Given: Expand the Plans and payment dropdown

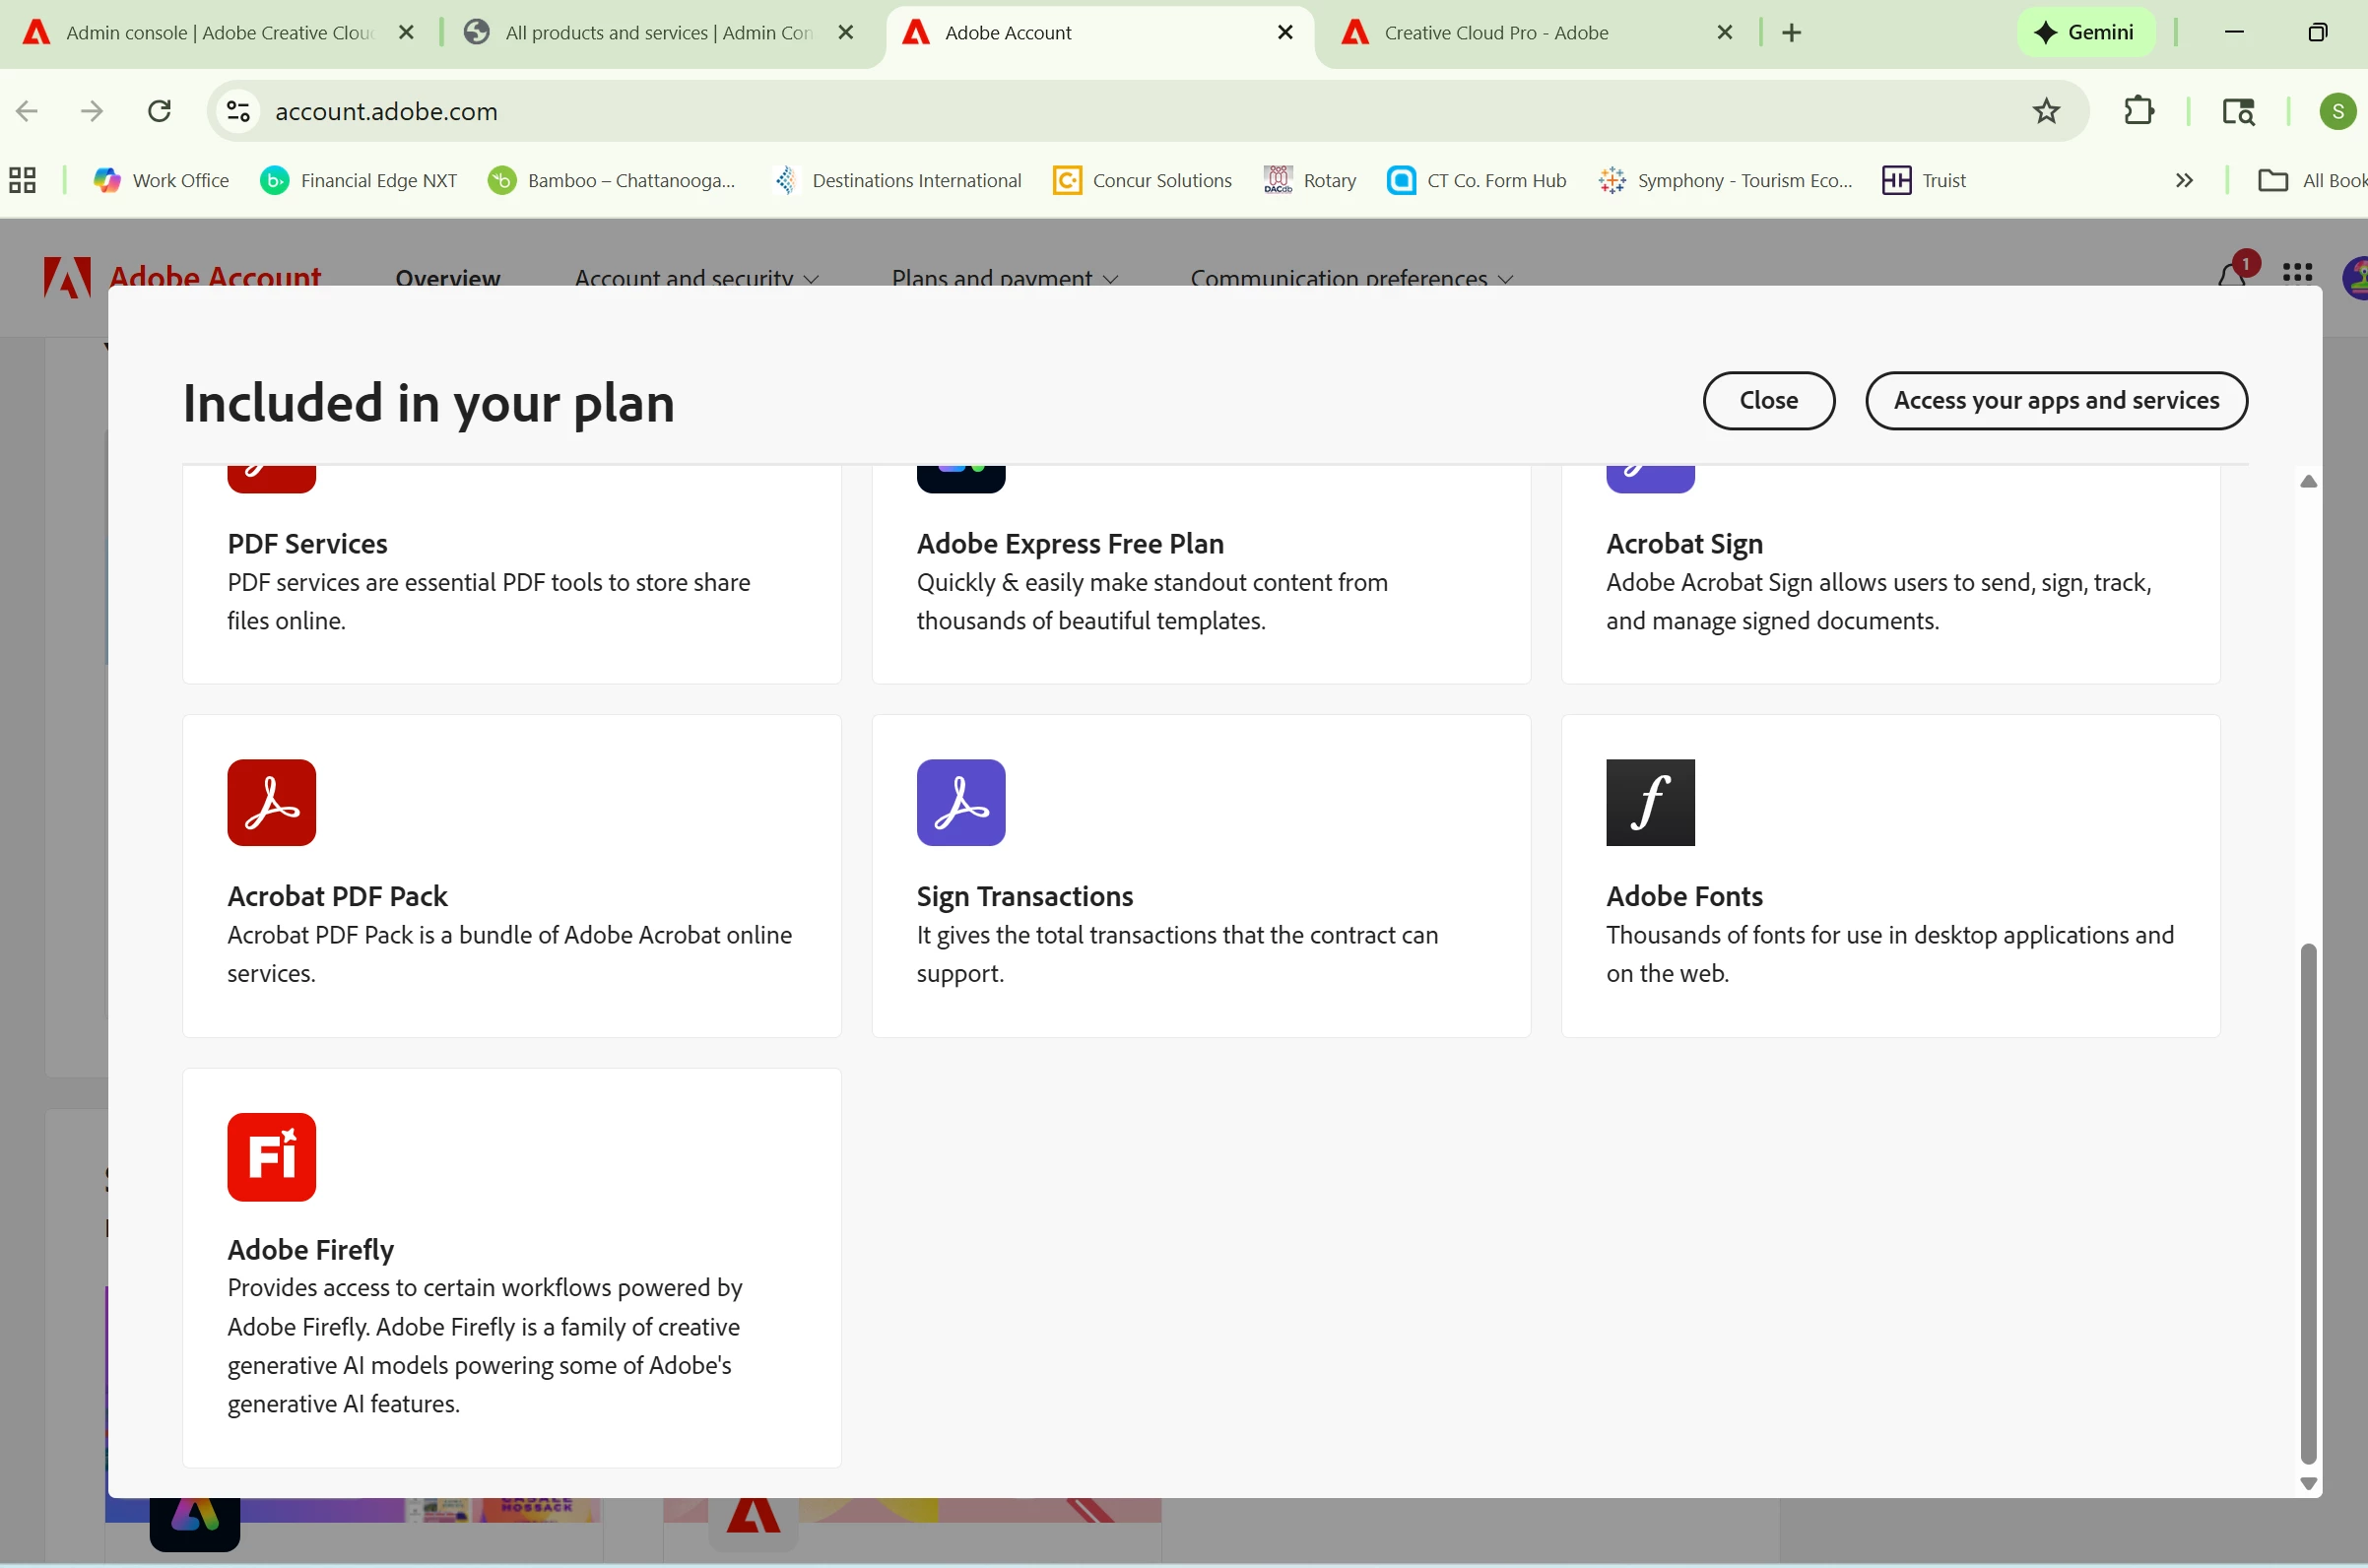Looking at the screenshot, I should click(x=1004, y=278).
